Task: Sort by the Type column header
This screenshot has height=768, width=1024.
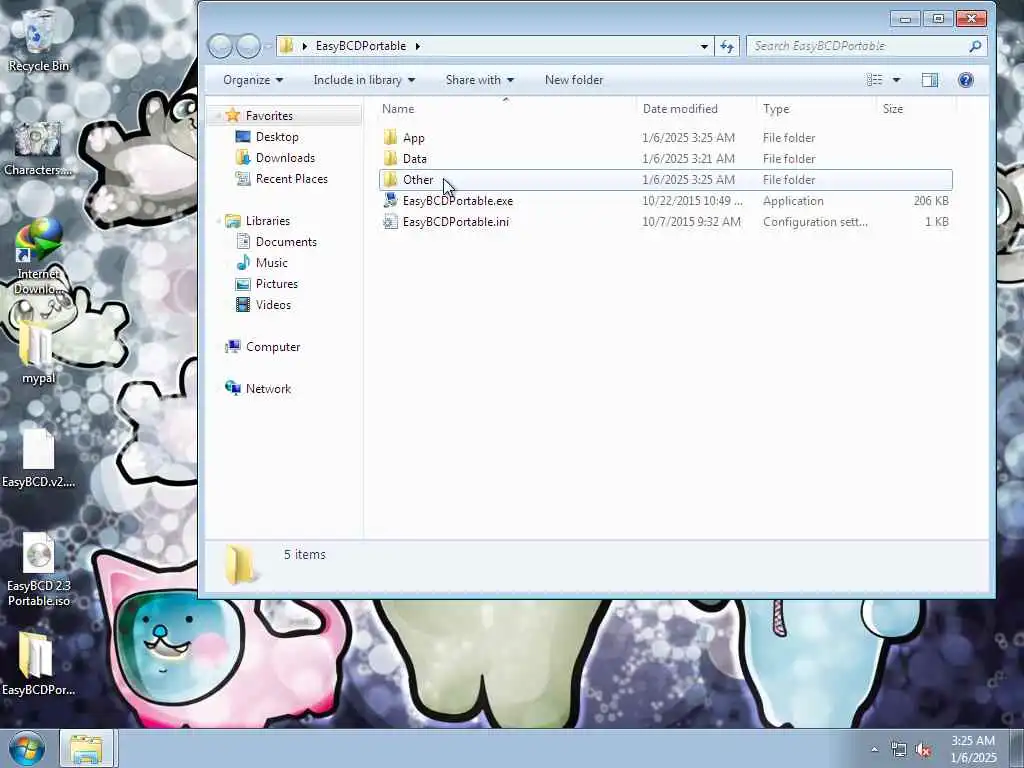Action: click(816, 109)
